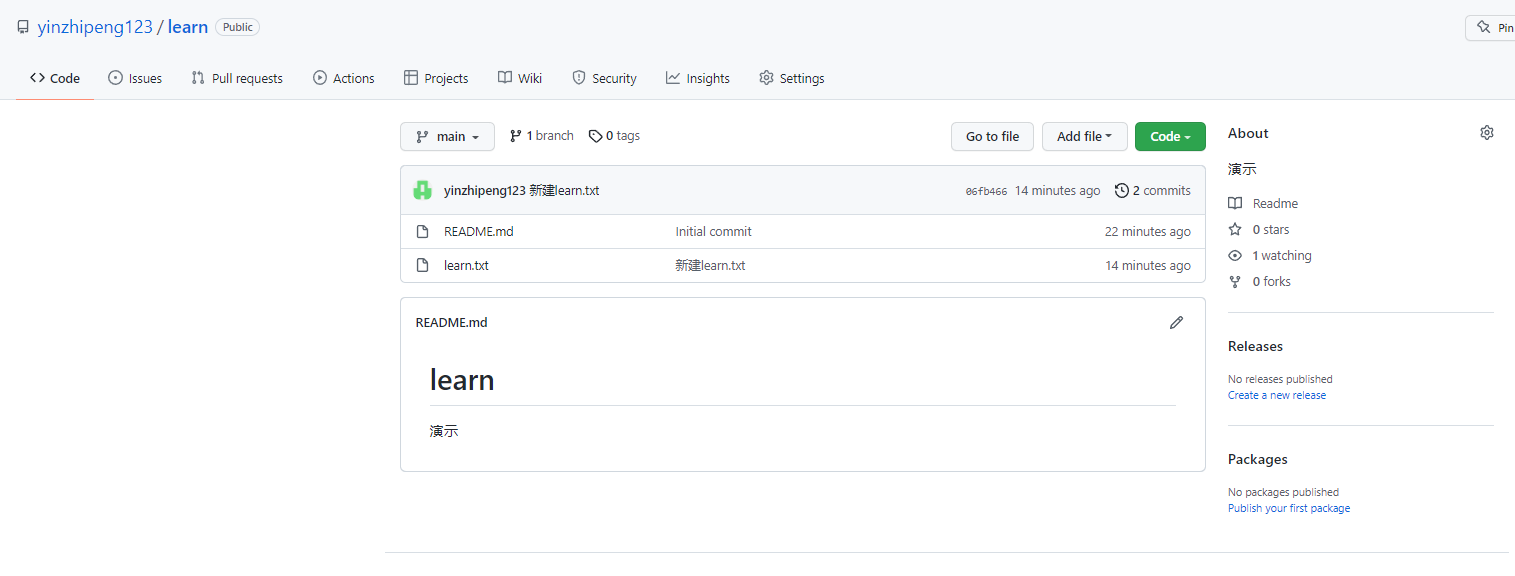Open repository Settings tab

pyautogui.click(x=792, y=78)
